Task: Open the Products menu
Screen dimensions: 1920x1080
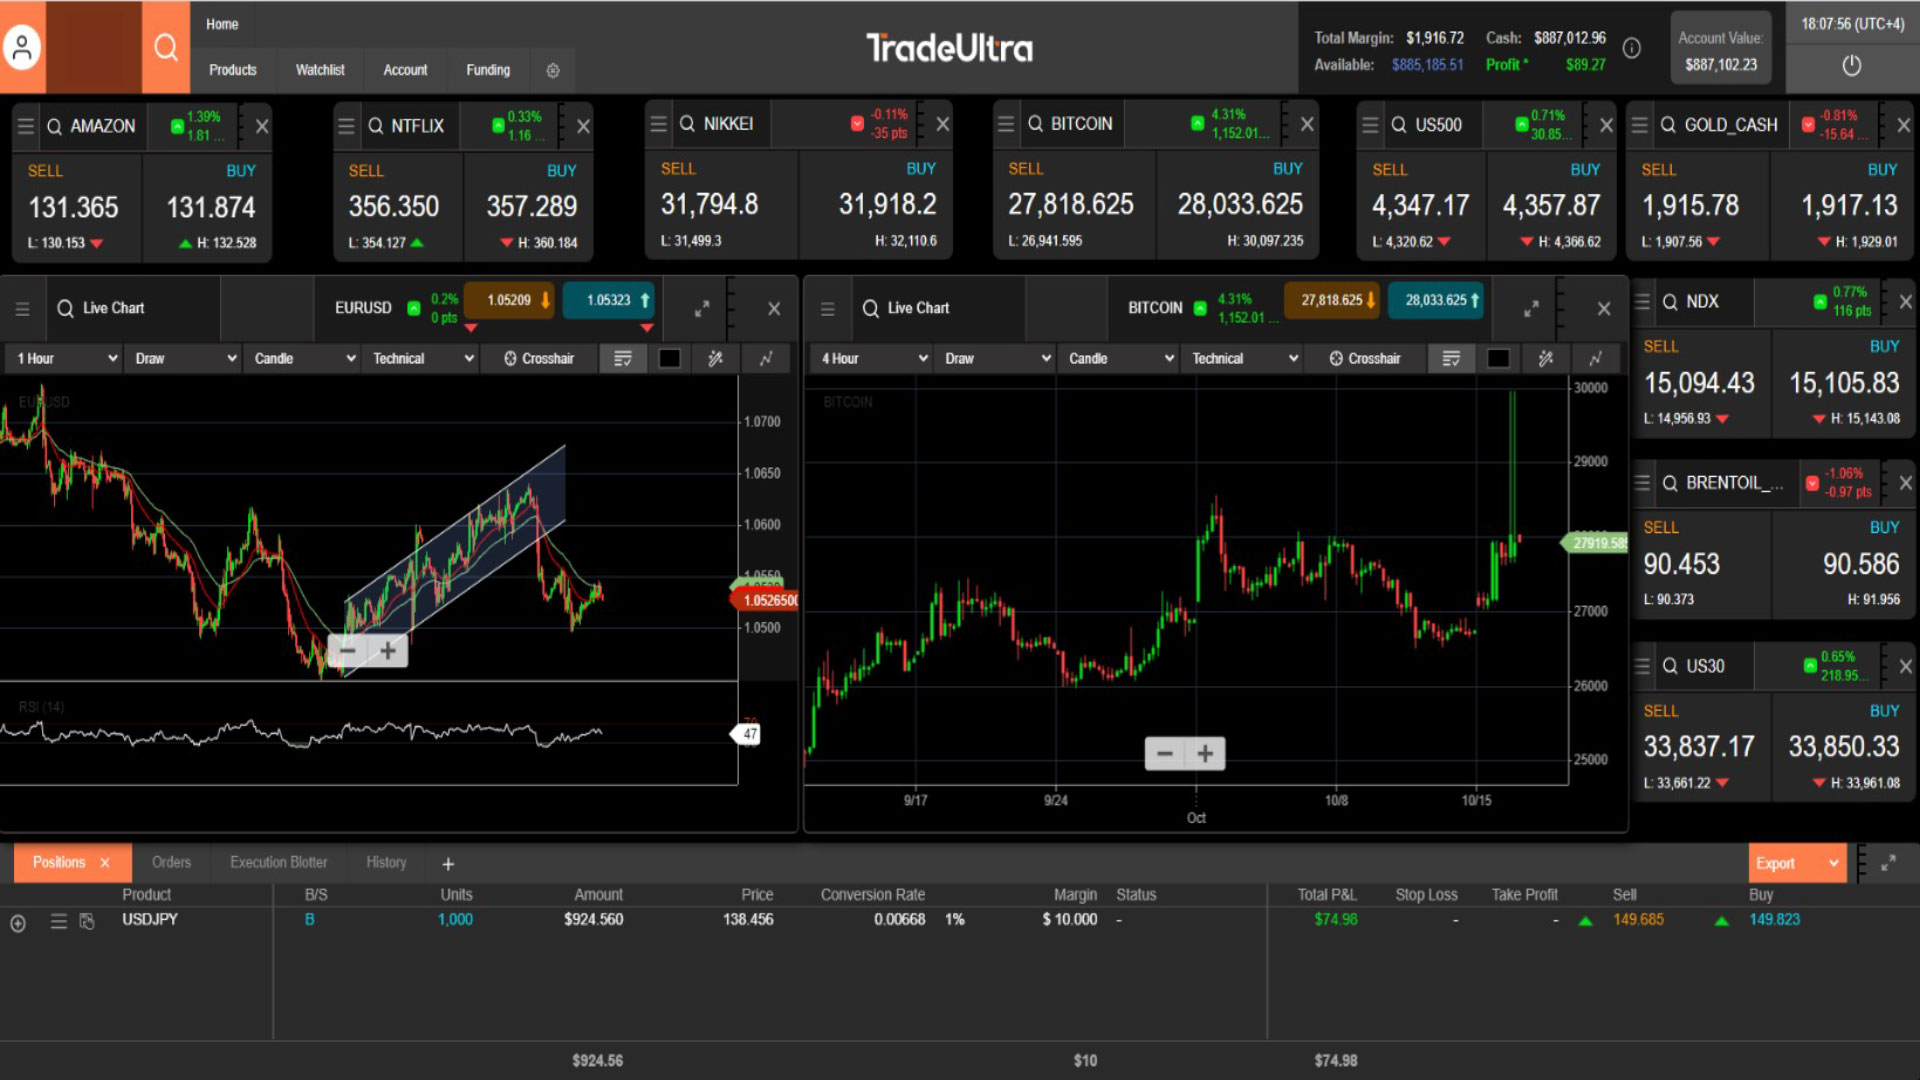Action: point(233,70)
